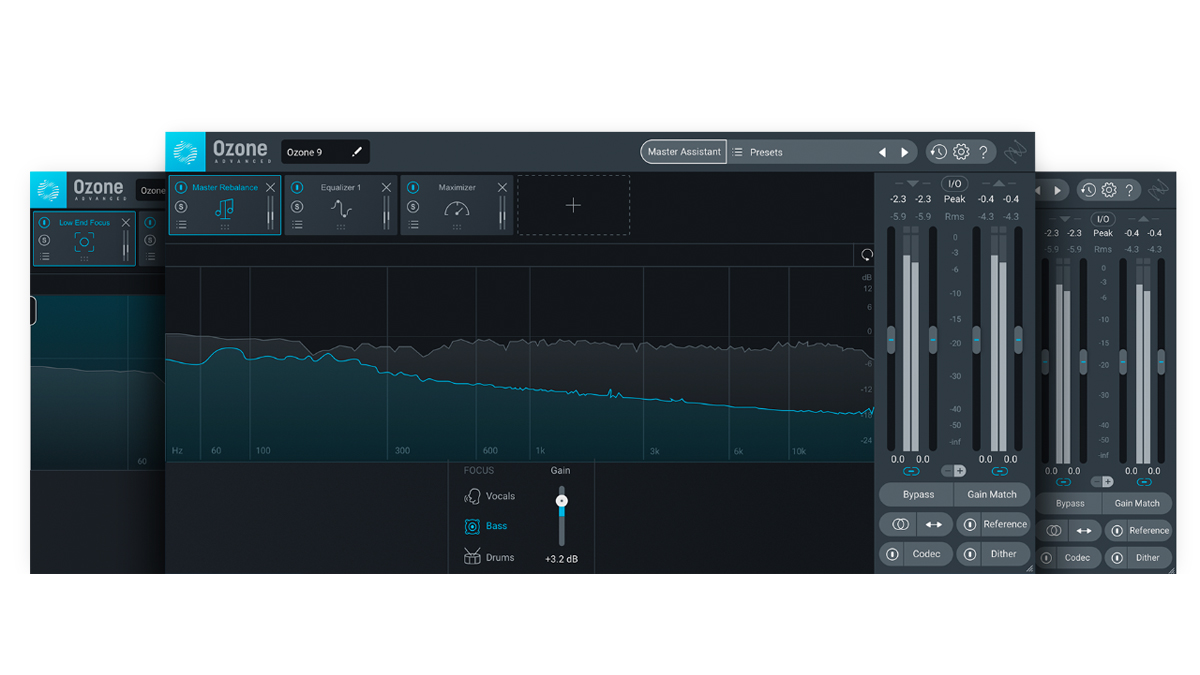Select the Drums focus icon
The width and height of the screenshot is (1200, 675).
472,557
